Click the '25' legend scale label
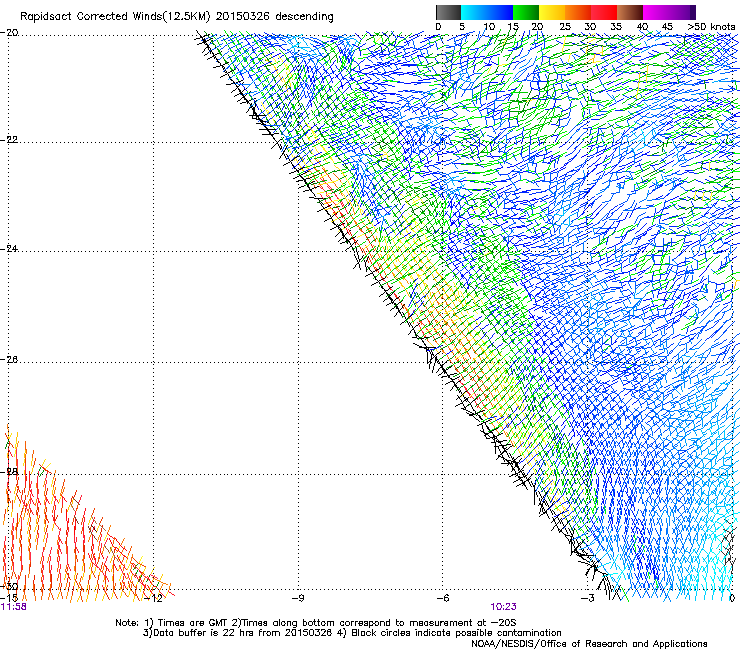740x650 pixels. pyautogui.click(x=565, y=27)
